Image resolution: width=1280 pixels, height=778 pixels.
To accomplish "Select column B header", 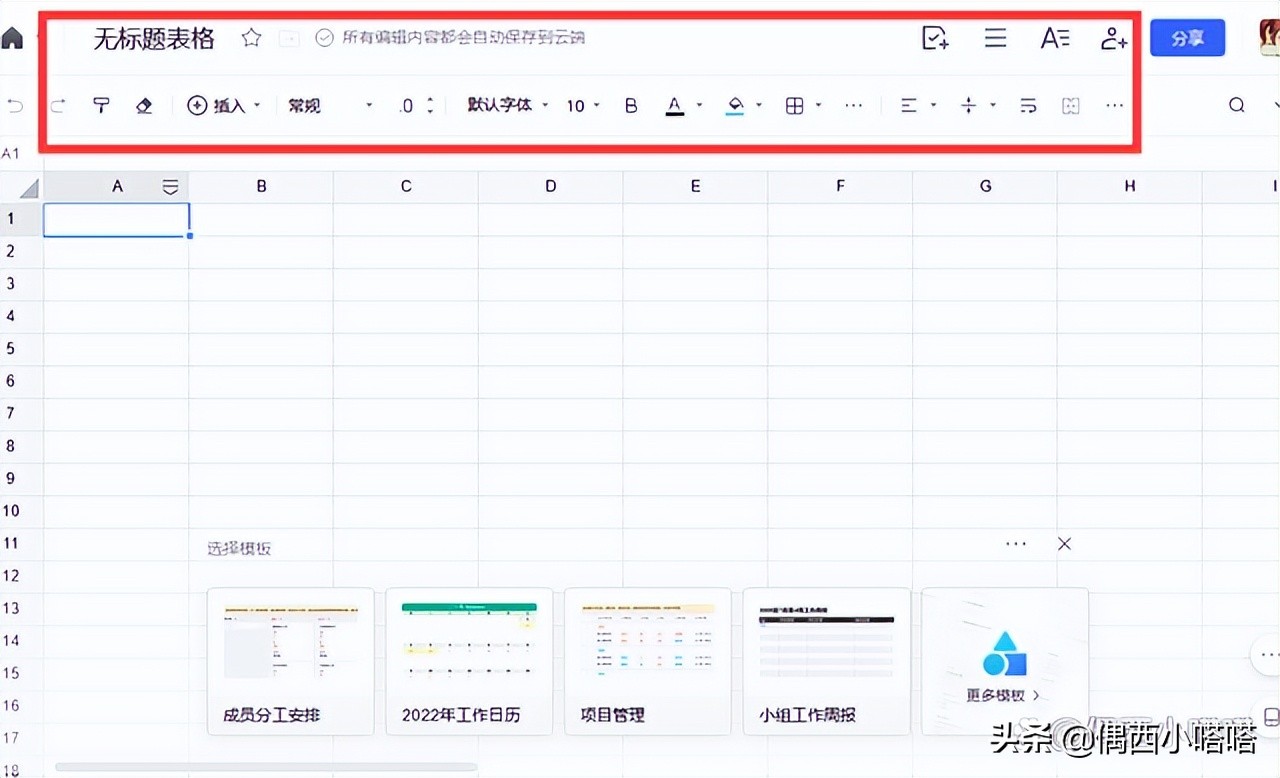I will point(261,187).
